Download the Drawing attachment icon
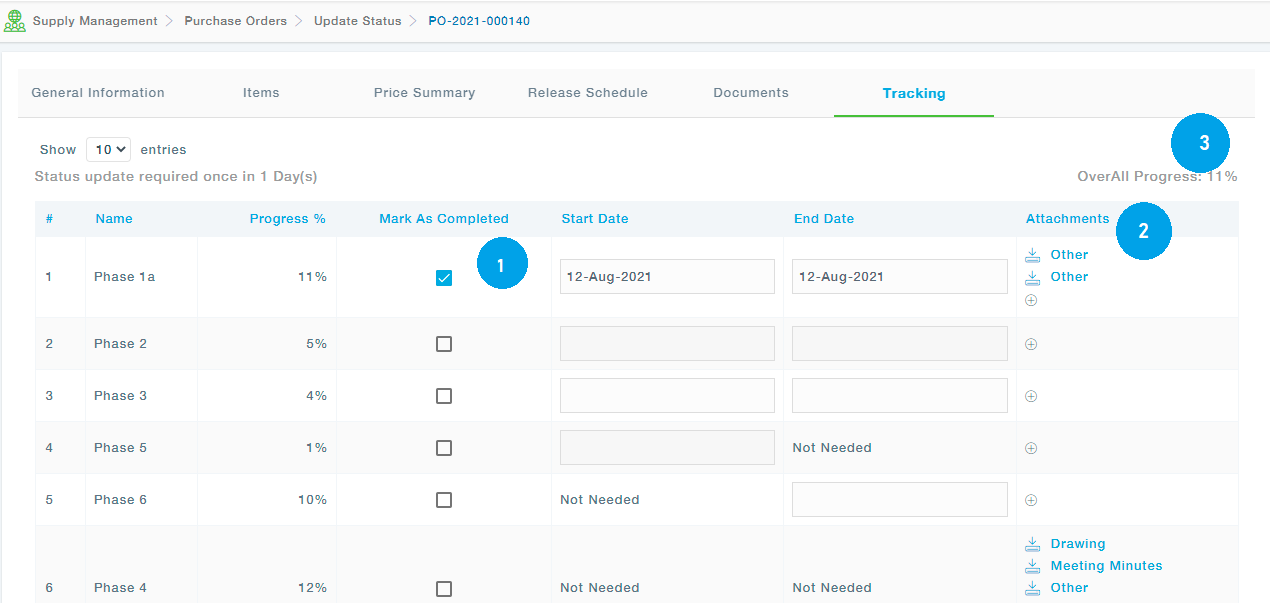Viewport: 1270px width, 603px height. 1033,544
